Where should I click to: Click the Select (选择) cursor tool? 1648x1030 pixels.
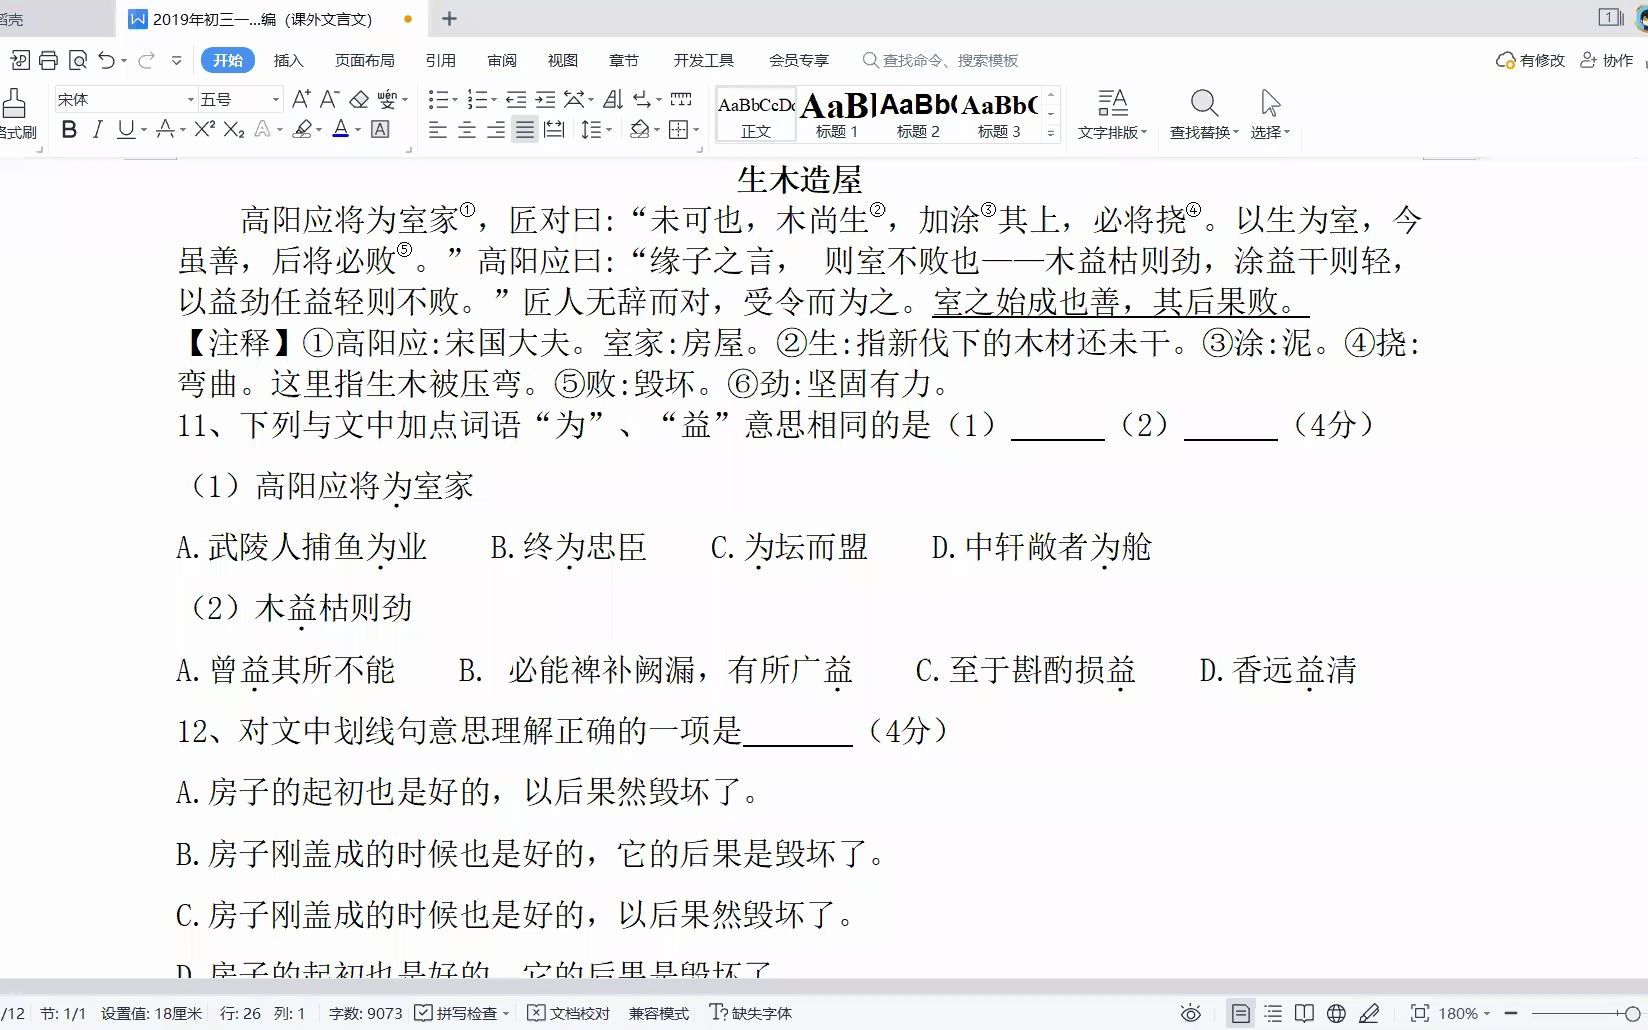coord(1270,114)
